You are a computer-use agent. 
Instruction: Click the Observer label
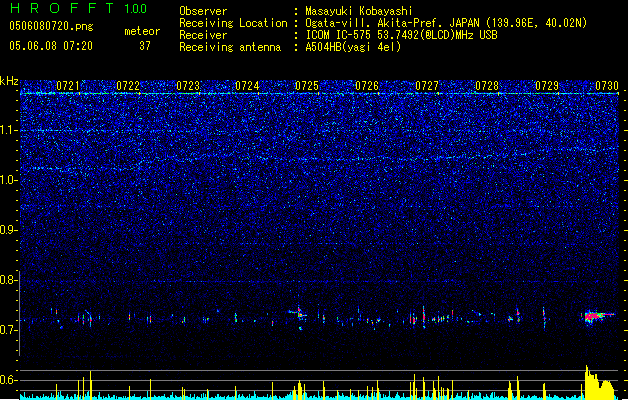point(203,11)
